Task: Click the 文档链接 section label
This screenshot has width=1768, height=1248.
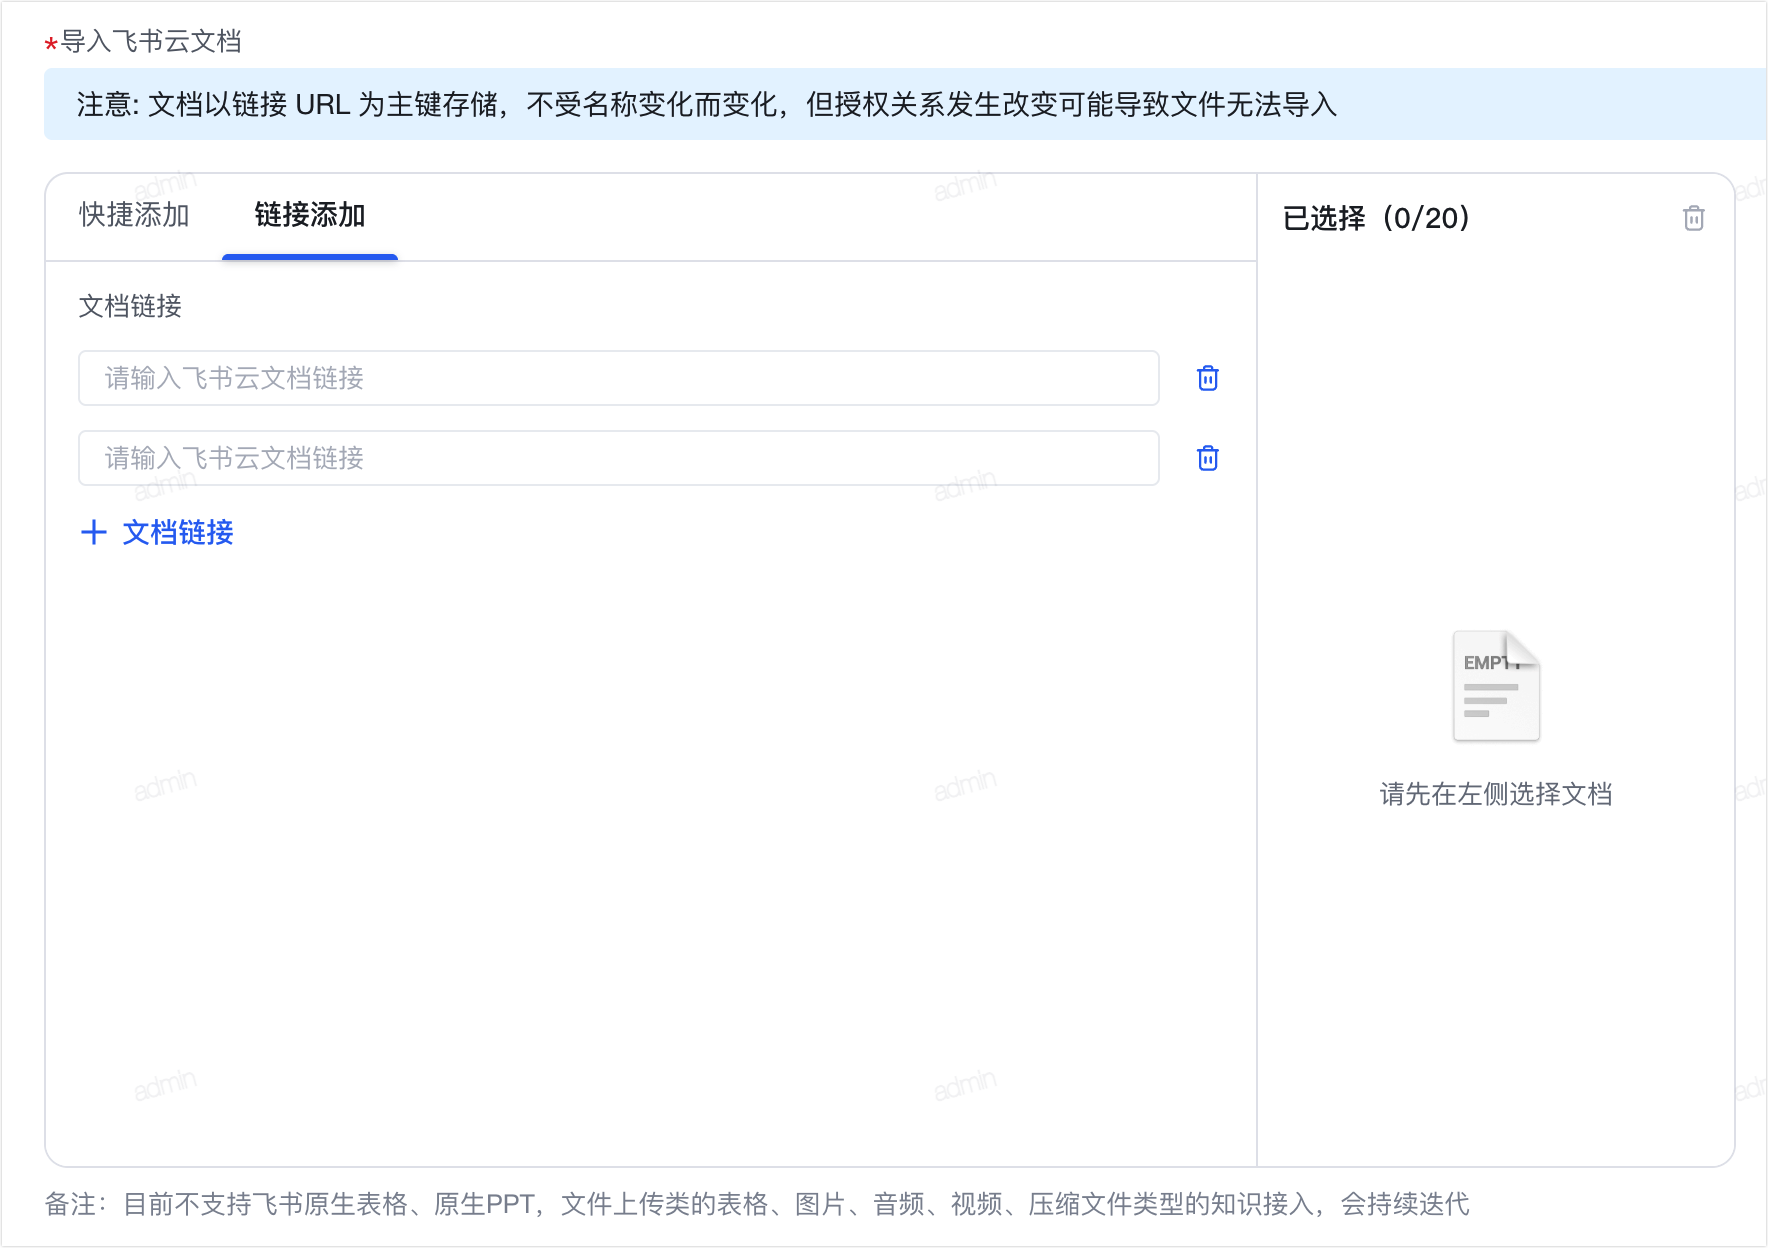Action: click(130, 306)
